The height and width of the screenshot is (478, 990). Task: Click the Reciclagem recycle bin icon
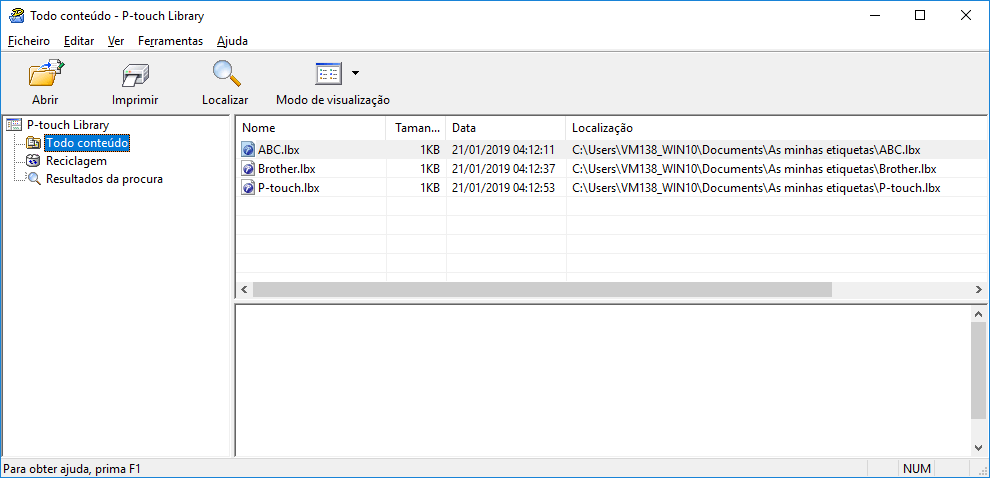(x=33, y=161)
